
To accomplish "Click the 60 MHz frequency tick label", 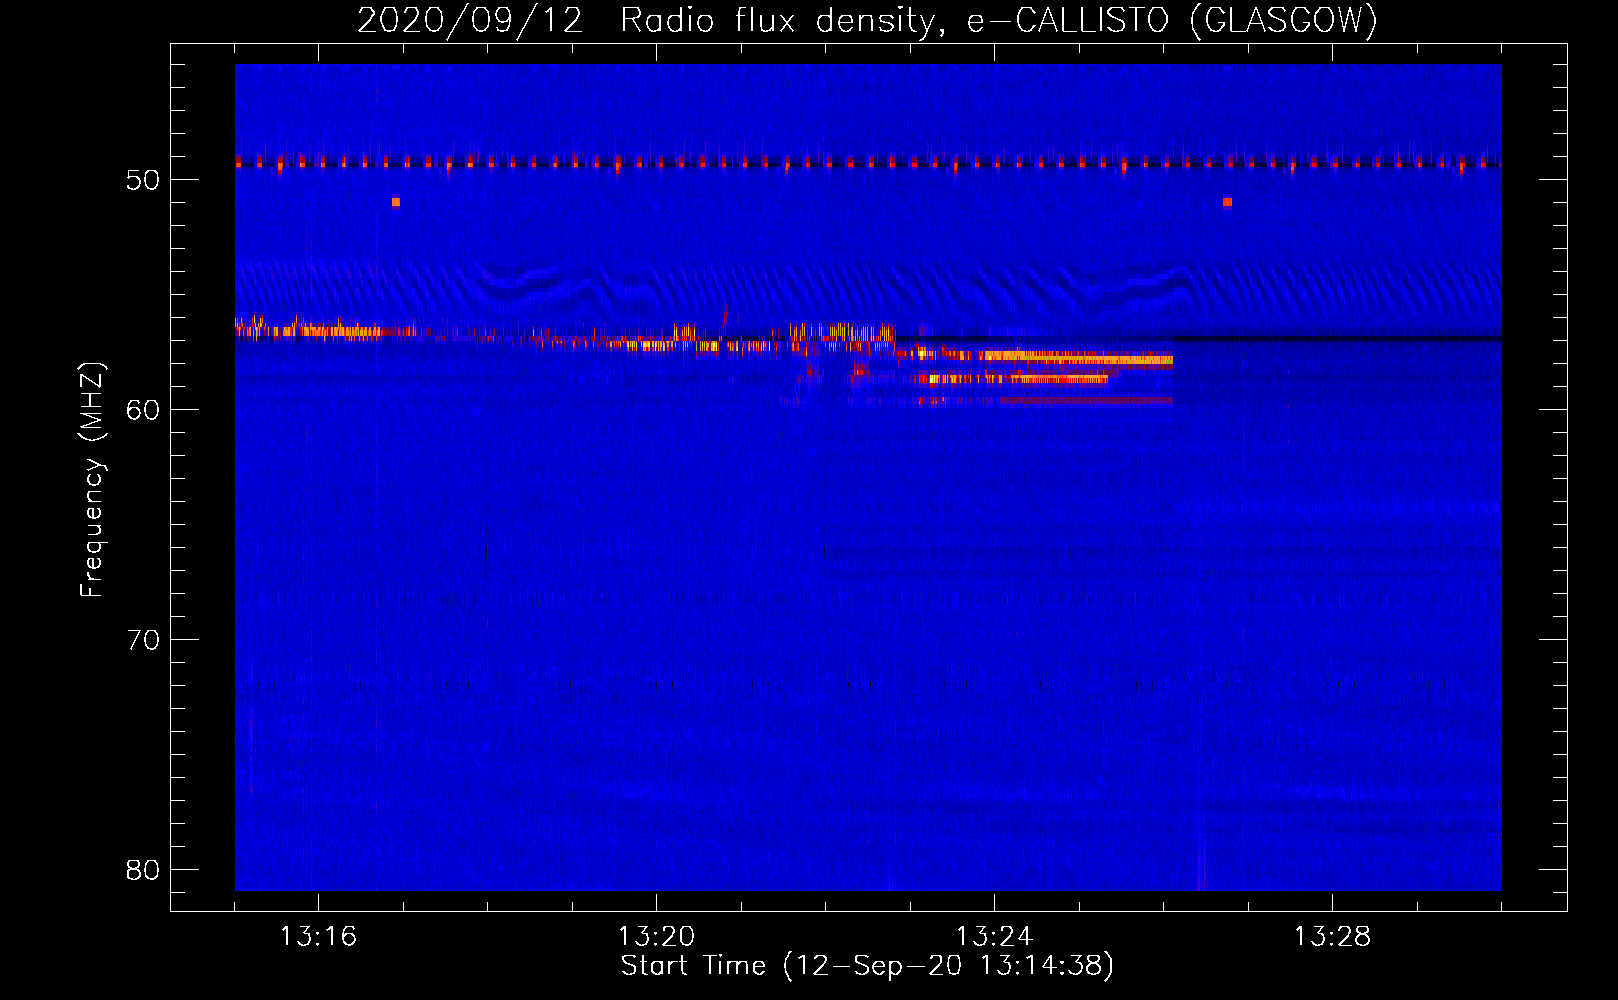I will pos(143,410).
